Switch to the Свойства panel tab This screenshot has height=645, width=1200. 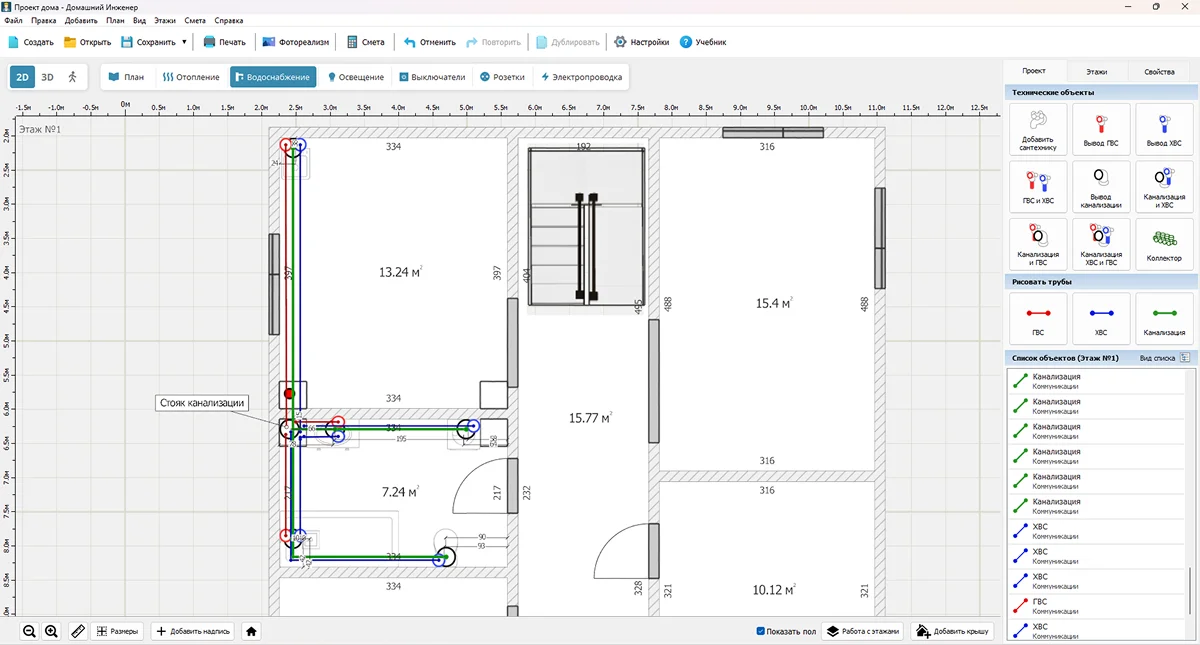(x=1159, y=72)
